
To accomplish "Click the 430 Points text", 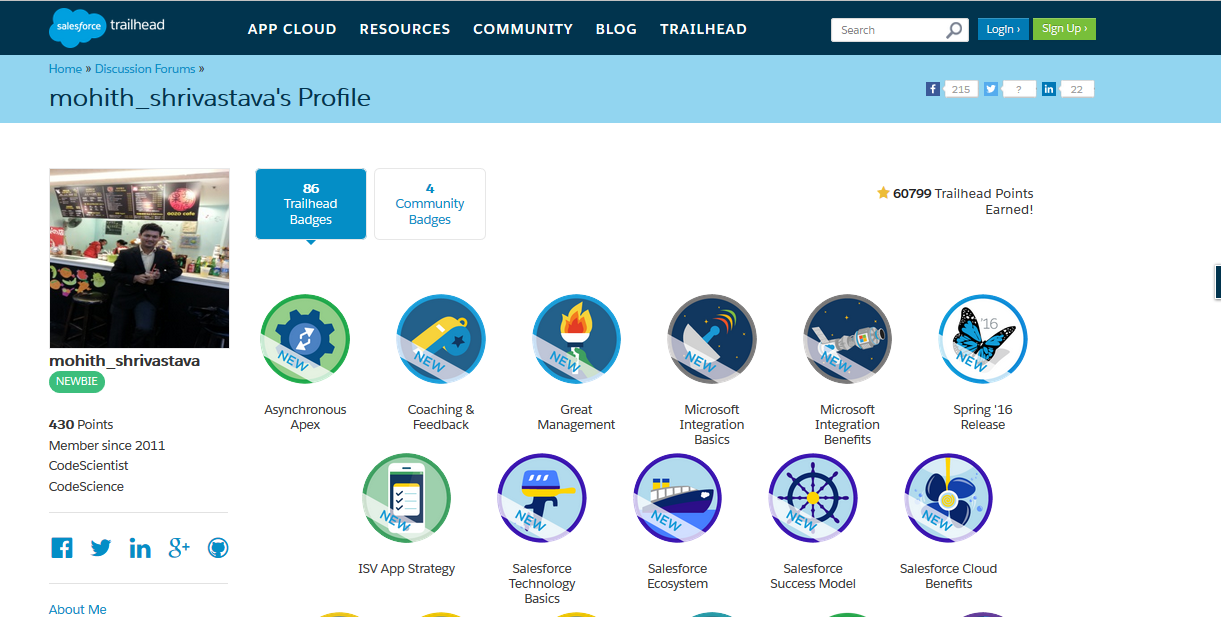I will [81, 424].
